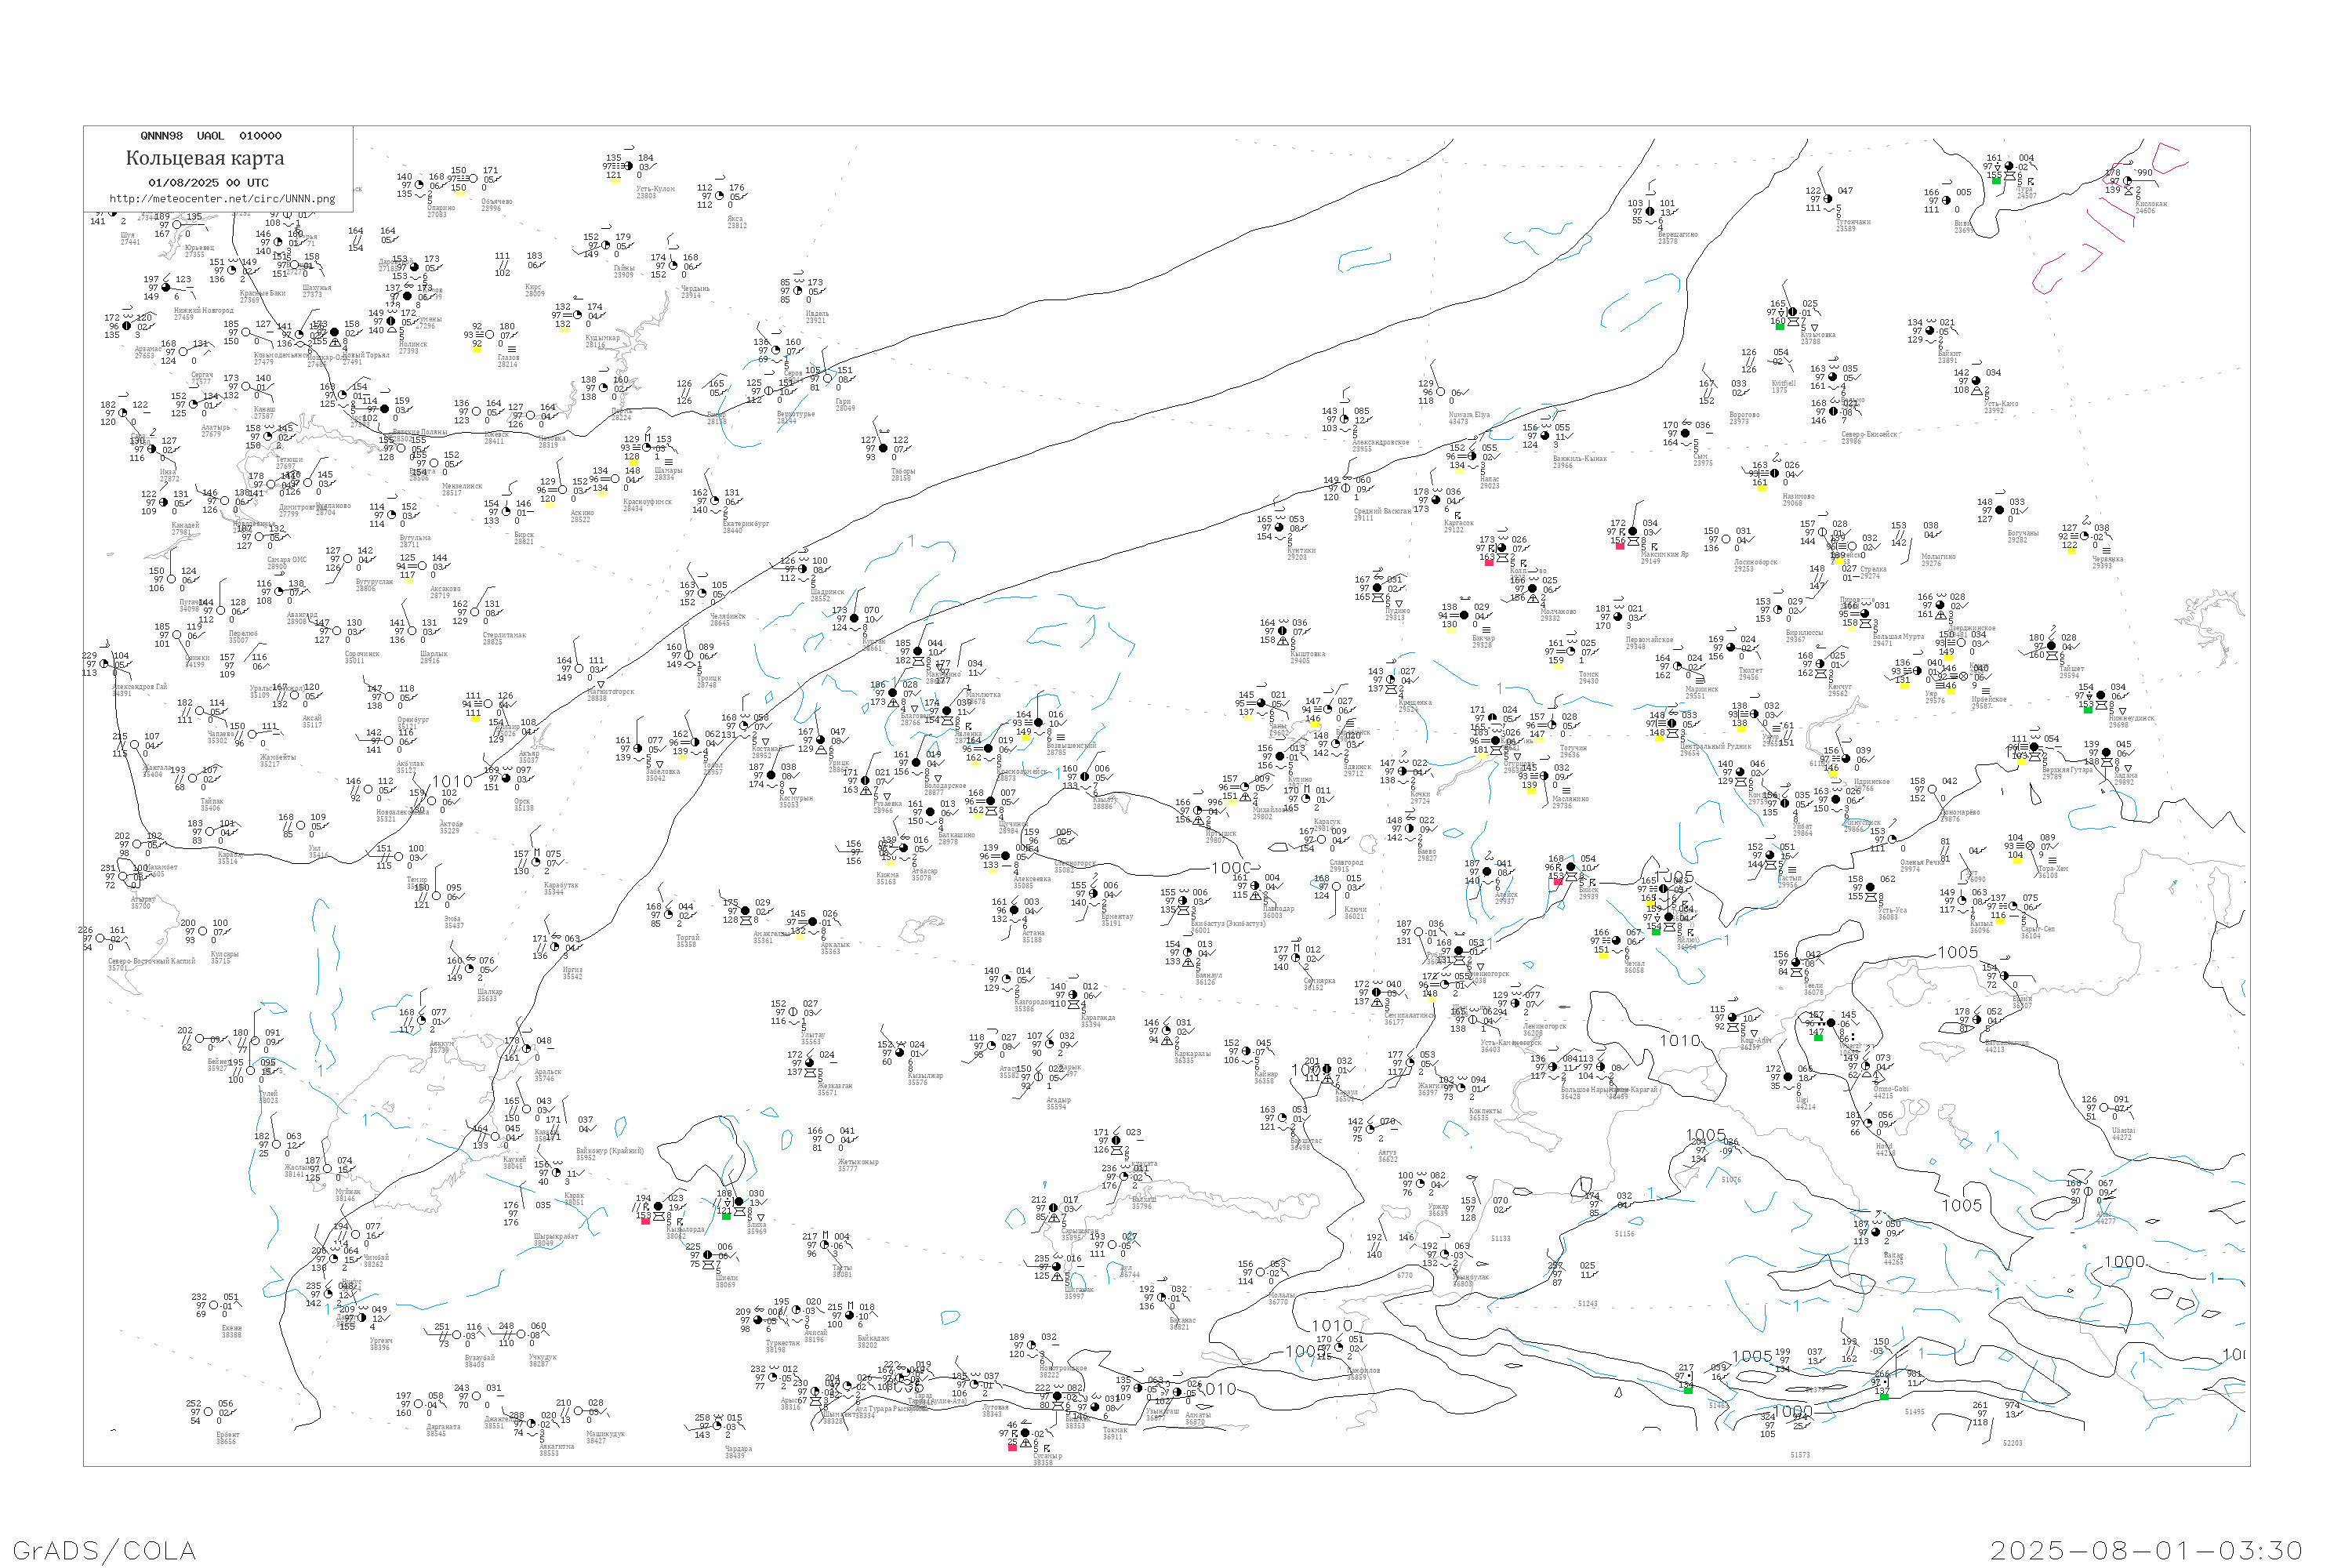Click red square at Сусамыр station

[1012, 1447]
